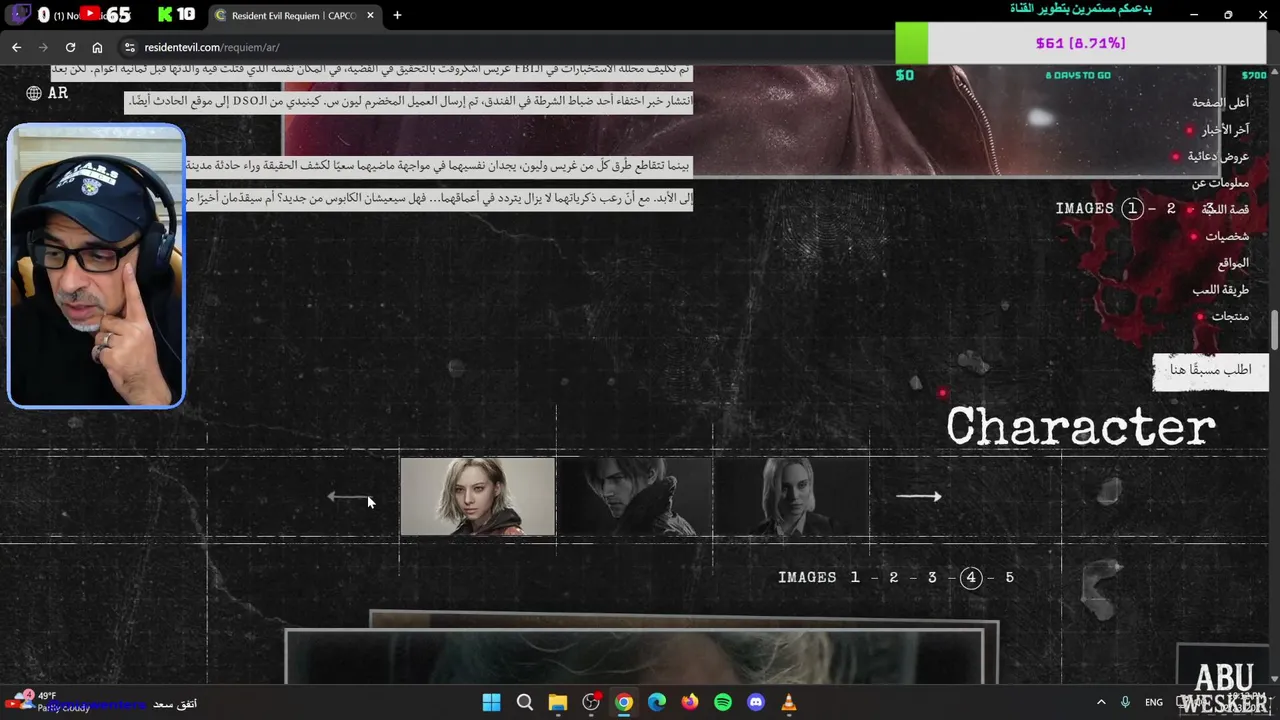The image size is (1280, 720).
Task: Select character image 5 indicator
Action: [1010, 578]
